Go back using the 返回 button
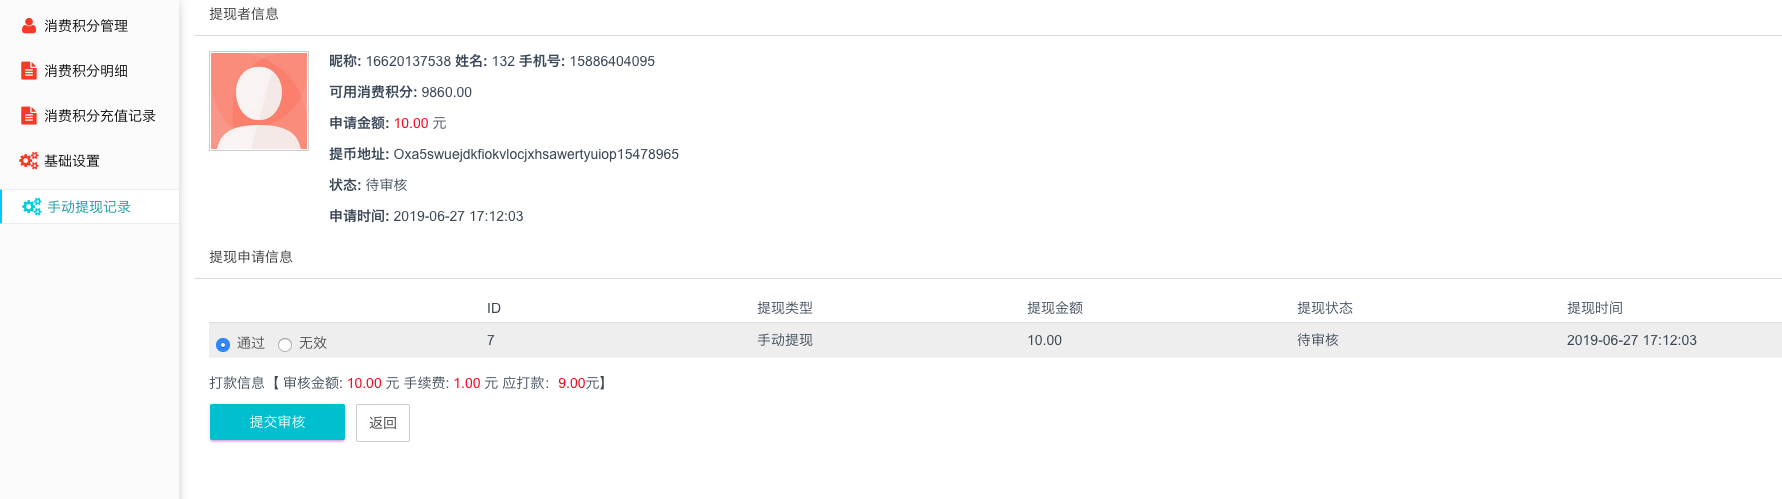This screenshot has height=499, width=1782. (x=383, y=423)
